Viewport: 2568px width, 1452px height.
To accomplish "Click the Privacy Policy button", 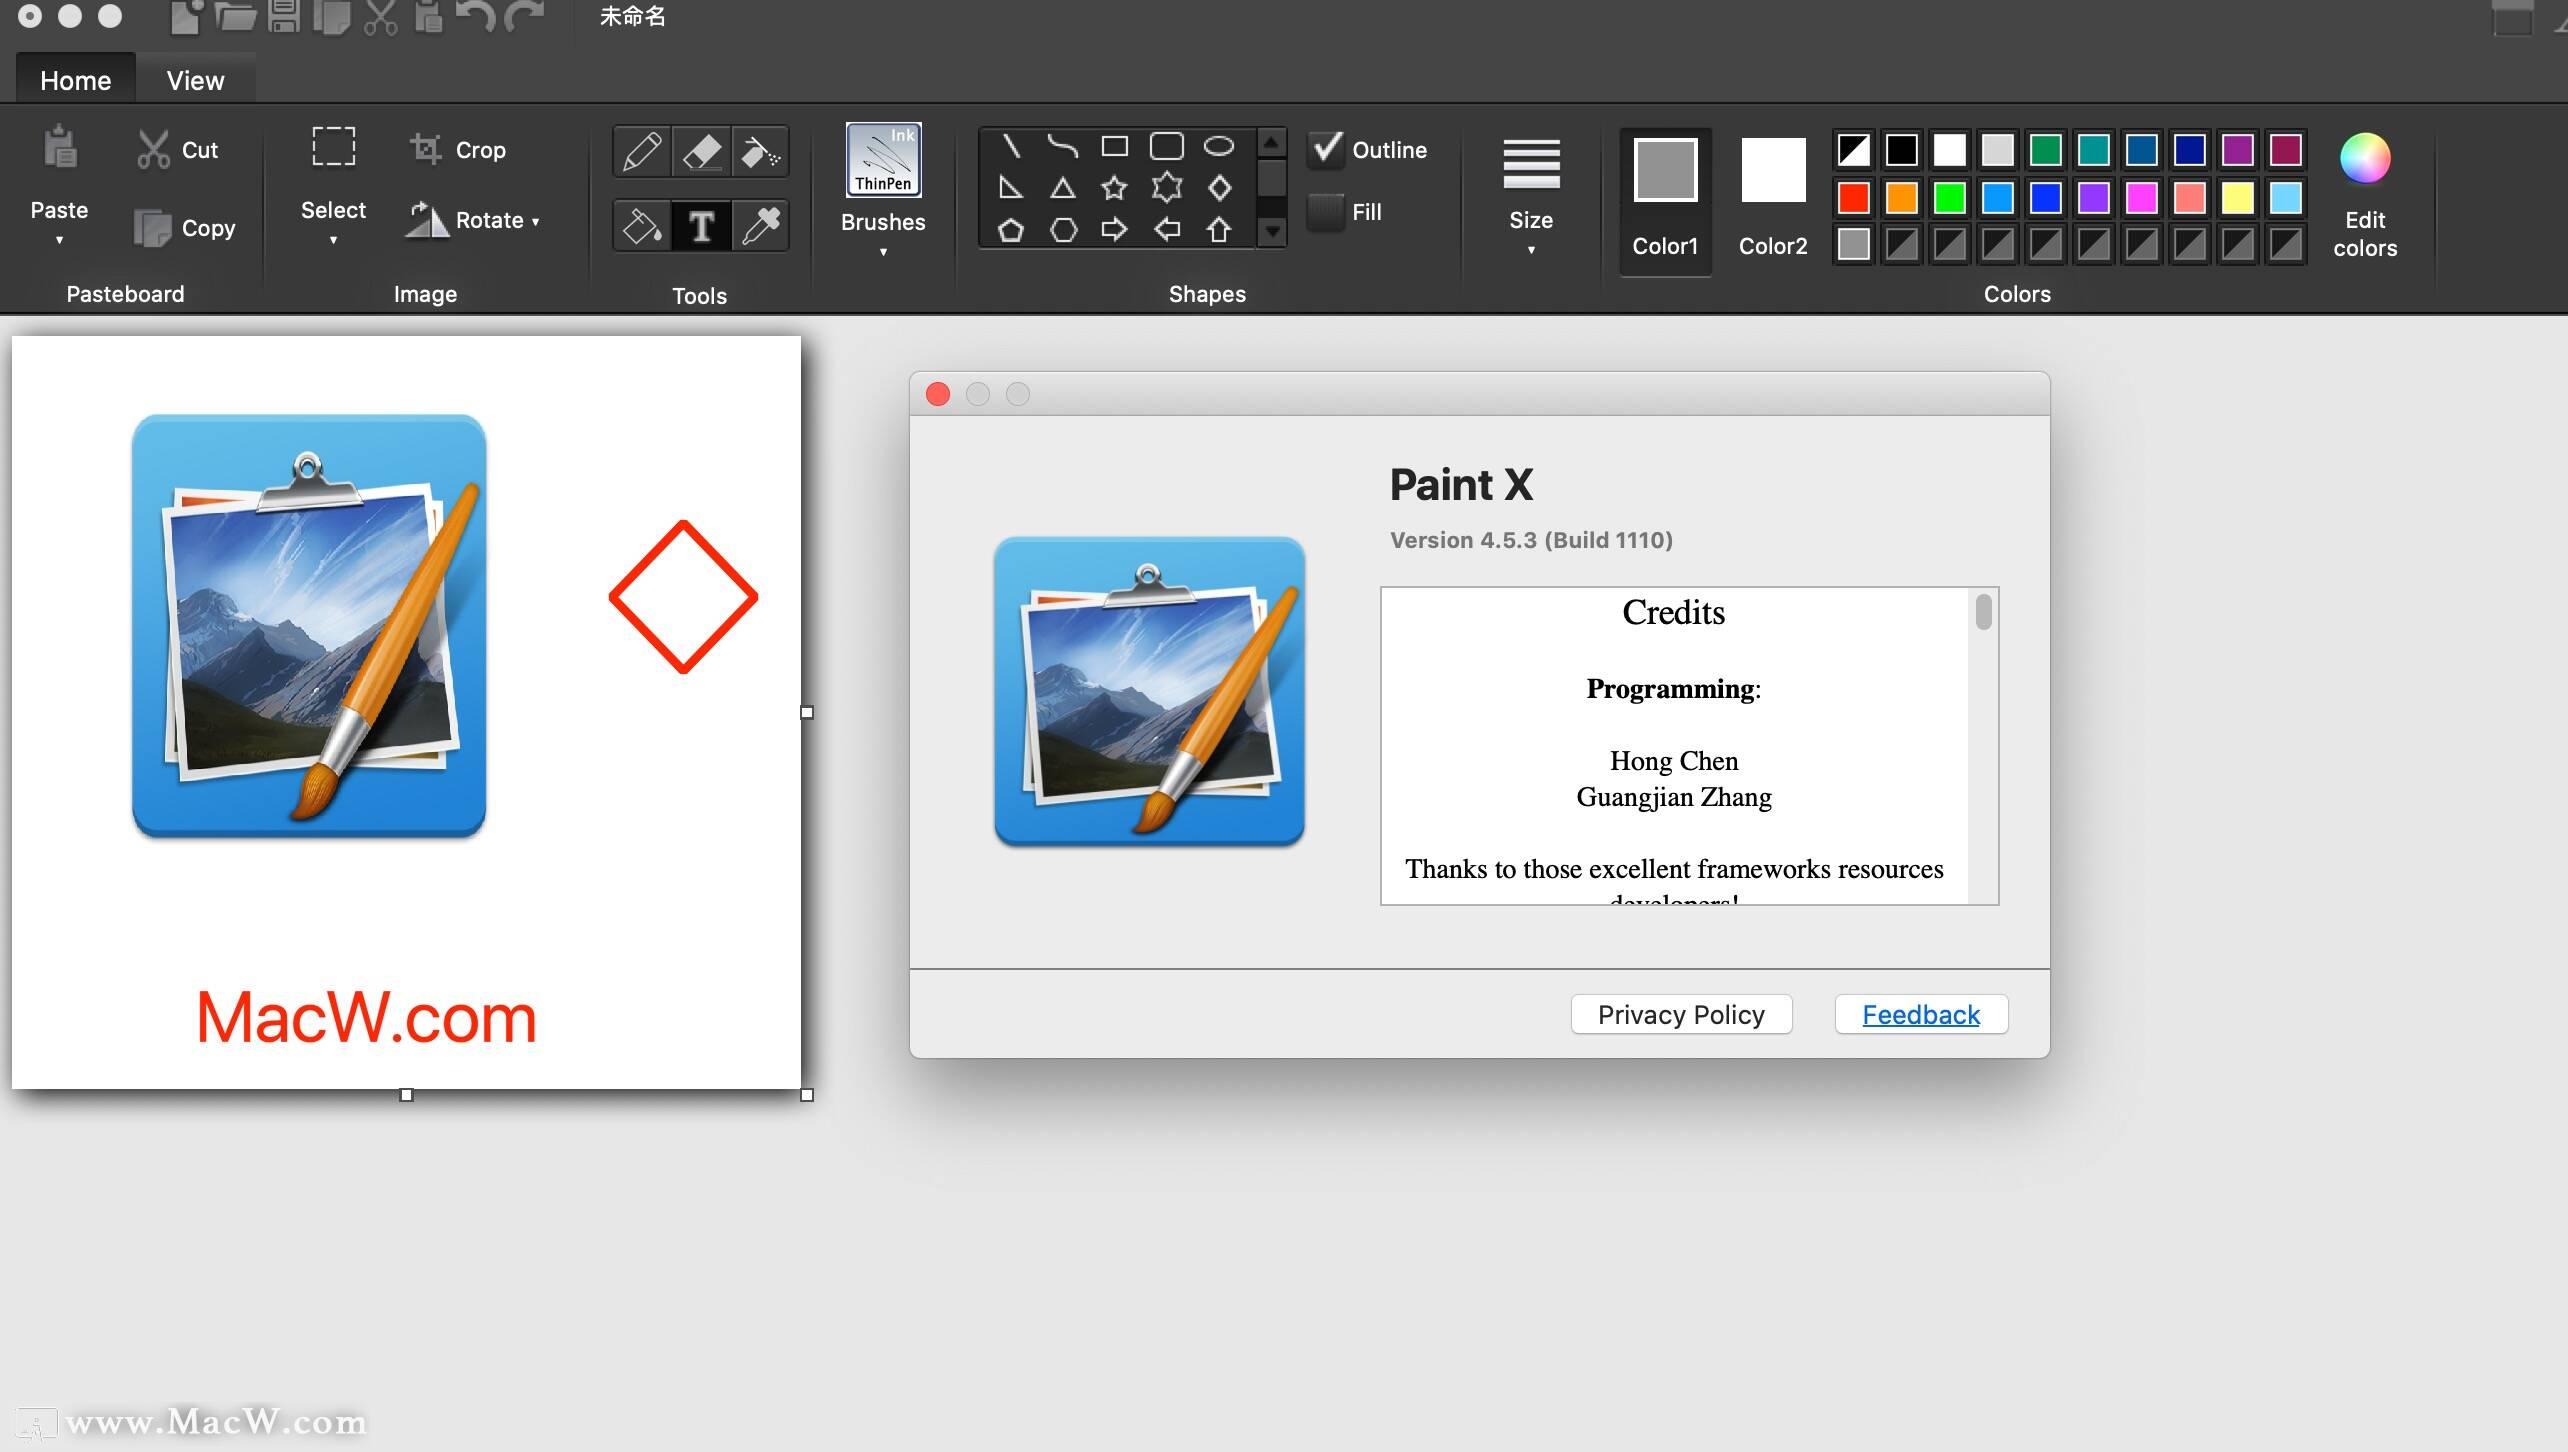I will (x=1680, y=1014).
